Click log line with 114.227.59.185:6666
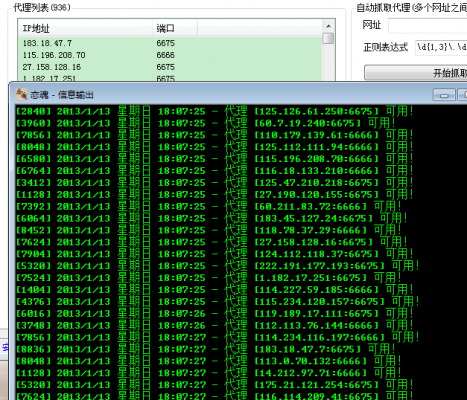The image size is (467, 400). 215,290
